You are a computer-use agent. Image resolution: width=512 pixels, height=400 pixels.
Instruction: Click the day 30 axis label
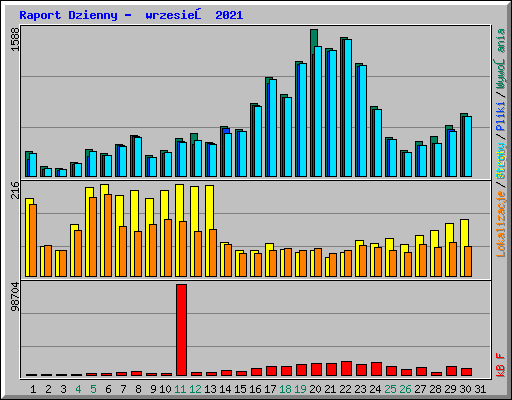465,389
